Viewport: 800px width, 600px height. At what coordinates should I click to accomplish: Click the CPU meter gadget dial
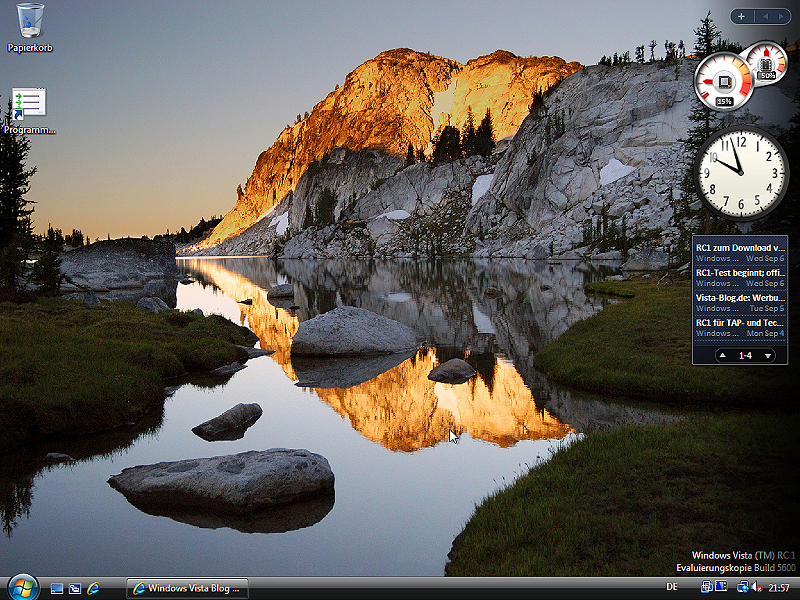pos(724,81)
